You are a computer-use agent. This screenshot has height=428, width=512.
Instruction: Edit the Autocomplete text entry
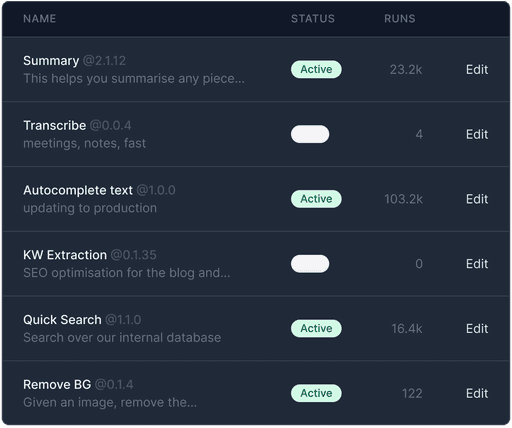[477, 199]
